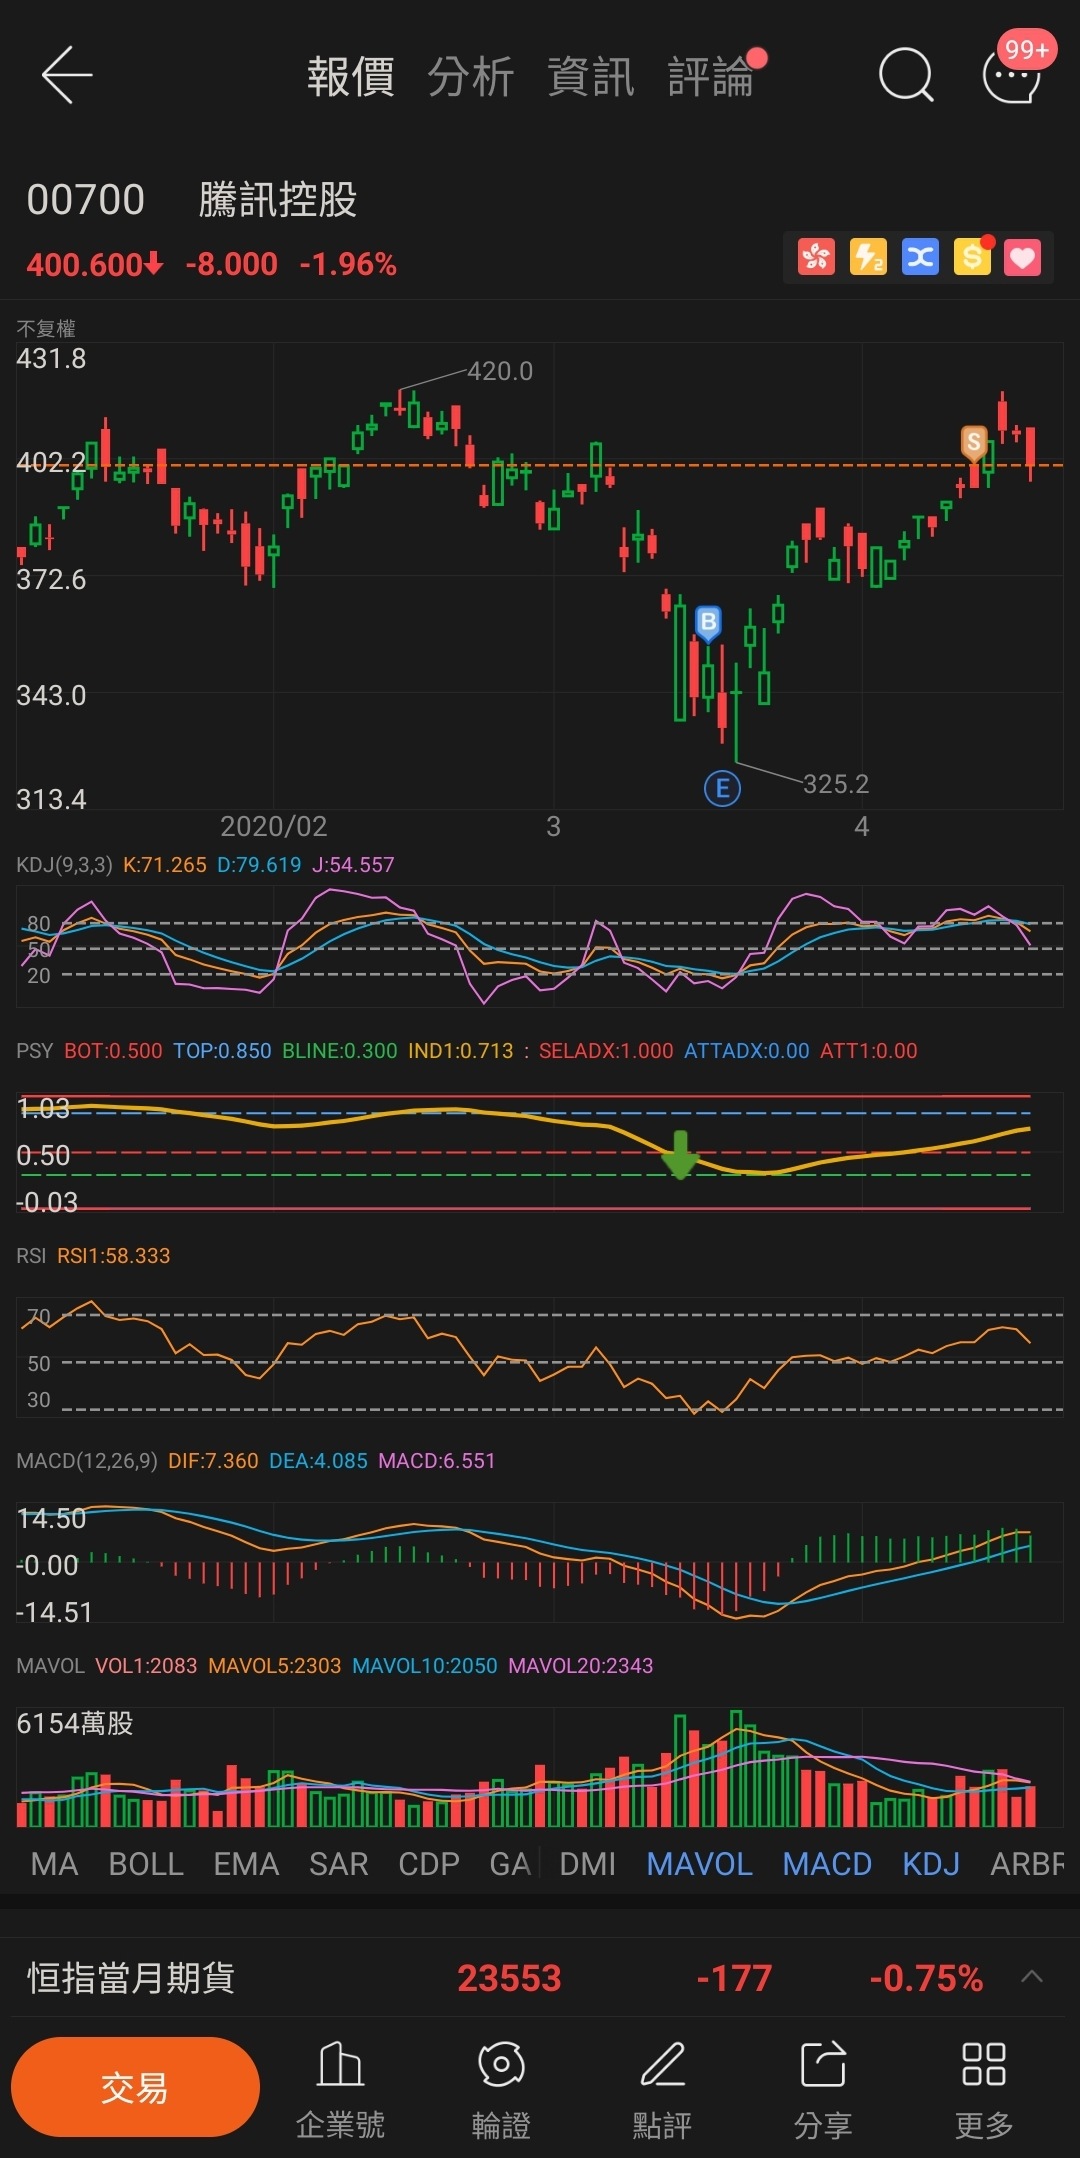Tap the current price 400.600
Image resolution: width=1080 pixels, height=2158 pixels.
click(x=94, y=264)
